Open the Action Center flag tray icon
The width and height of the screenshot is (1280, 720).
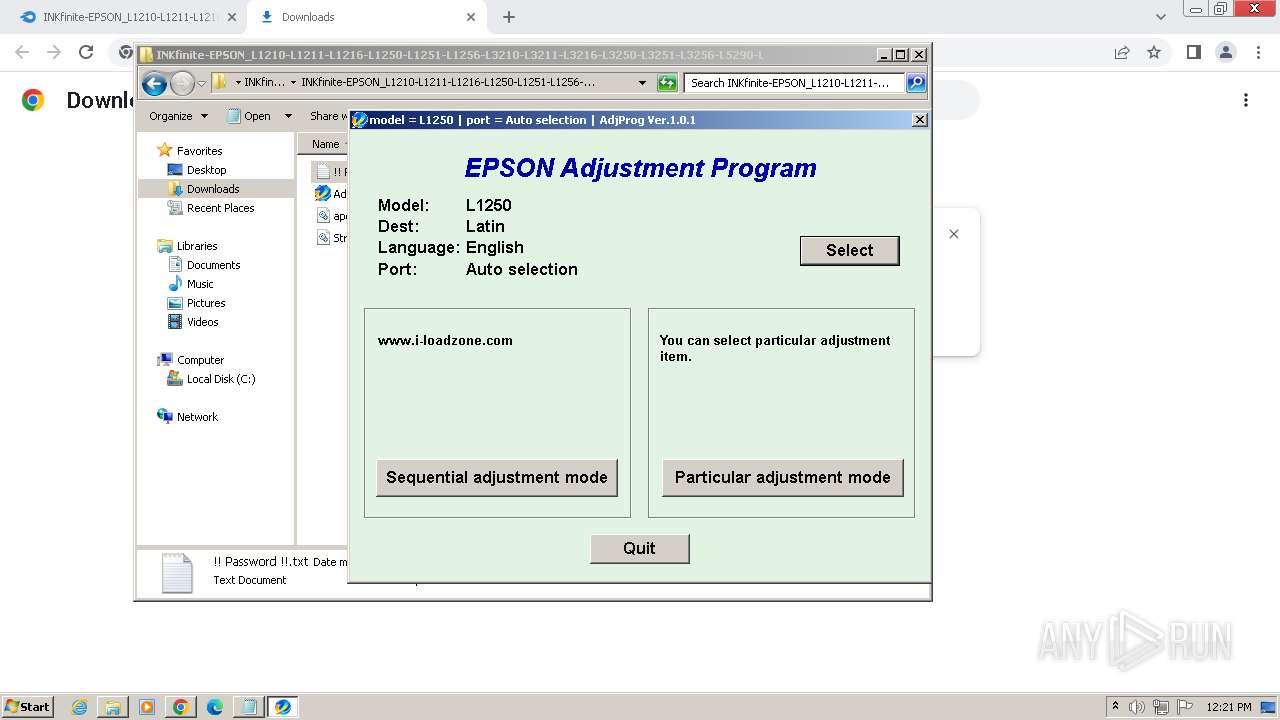coord(1185,707)
